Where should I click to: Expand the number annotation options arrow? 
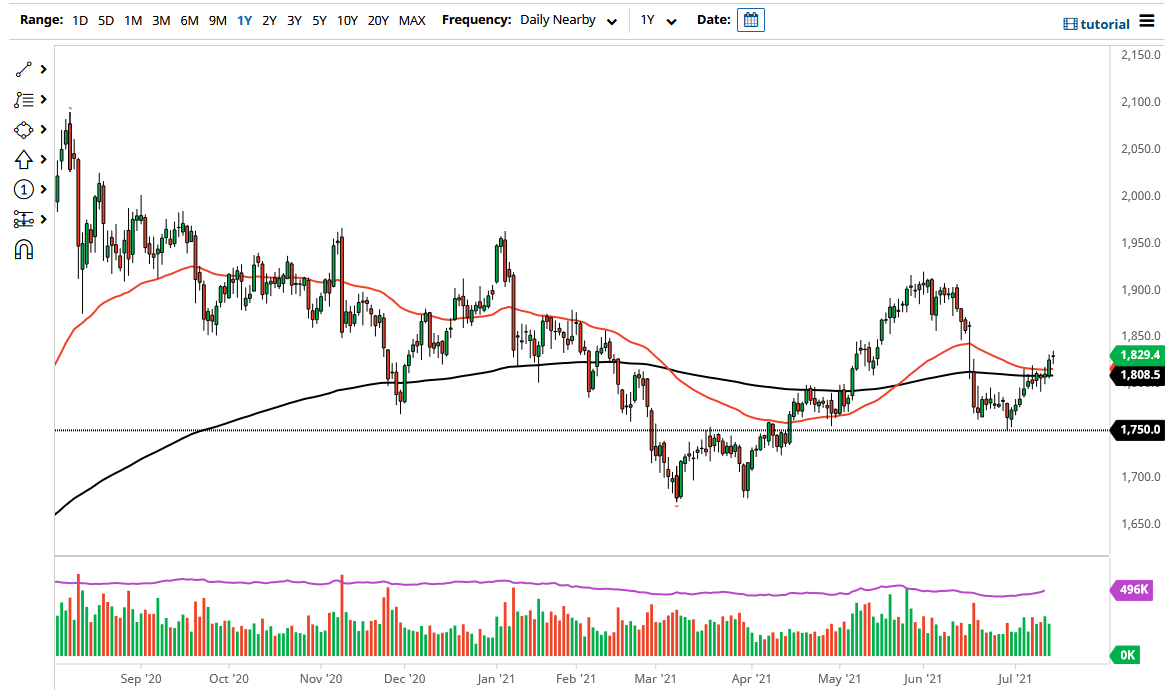pyautogui.click(x=43, y=189)
